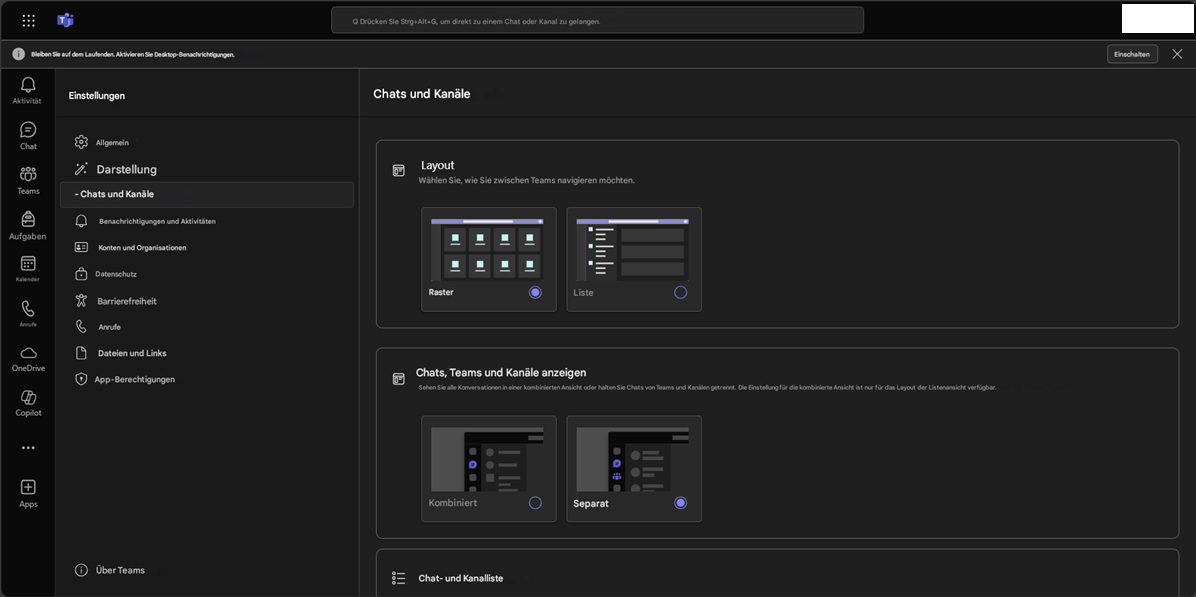Select the Raster layout radio button
Screen dimensions: 1196x597
click(535, 292)
